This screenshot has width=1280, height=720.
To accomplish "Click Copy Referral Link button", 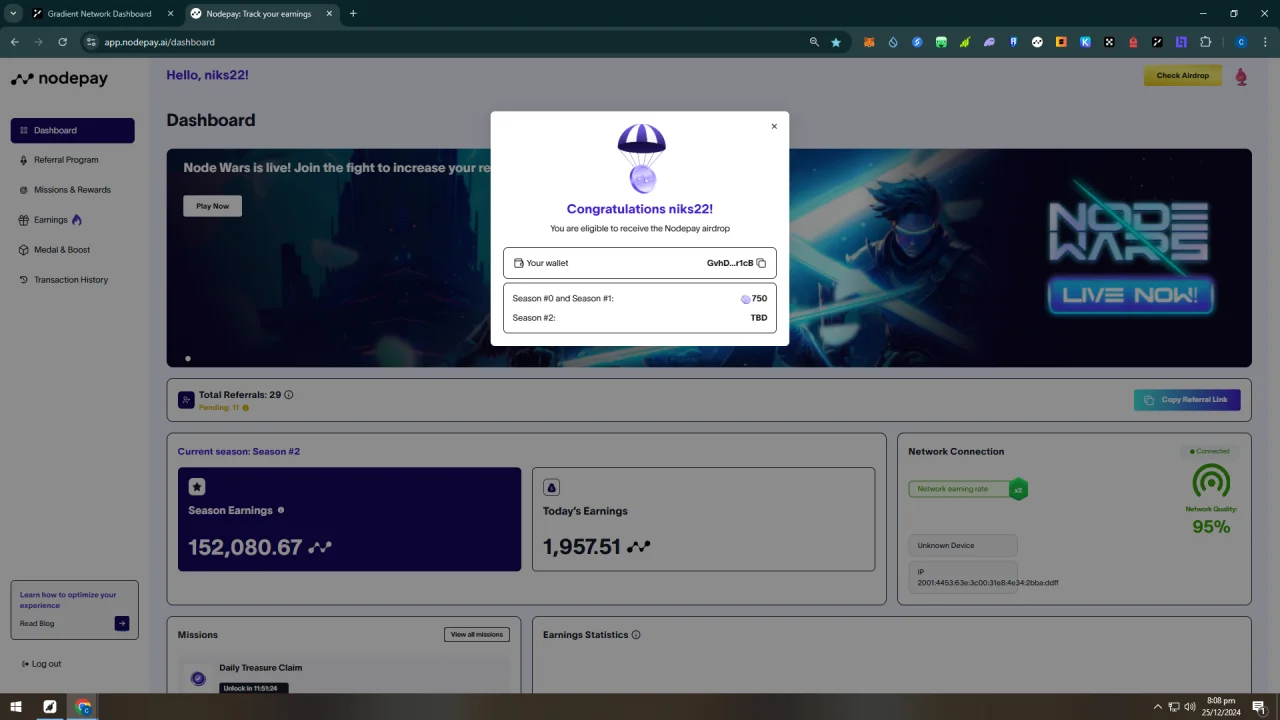I will [x=1187, y=400].
